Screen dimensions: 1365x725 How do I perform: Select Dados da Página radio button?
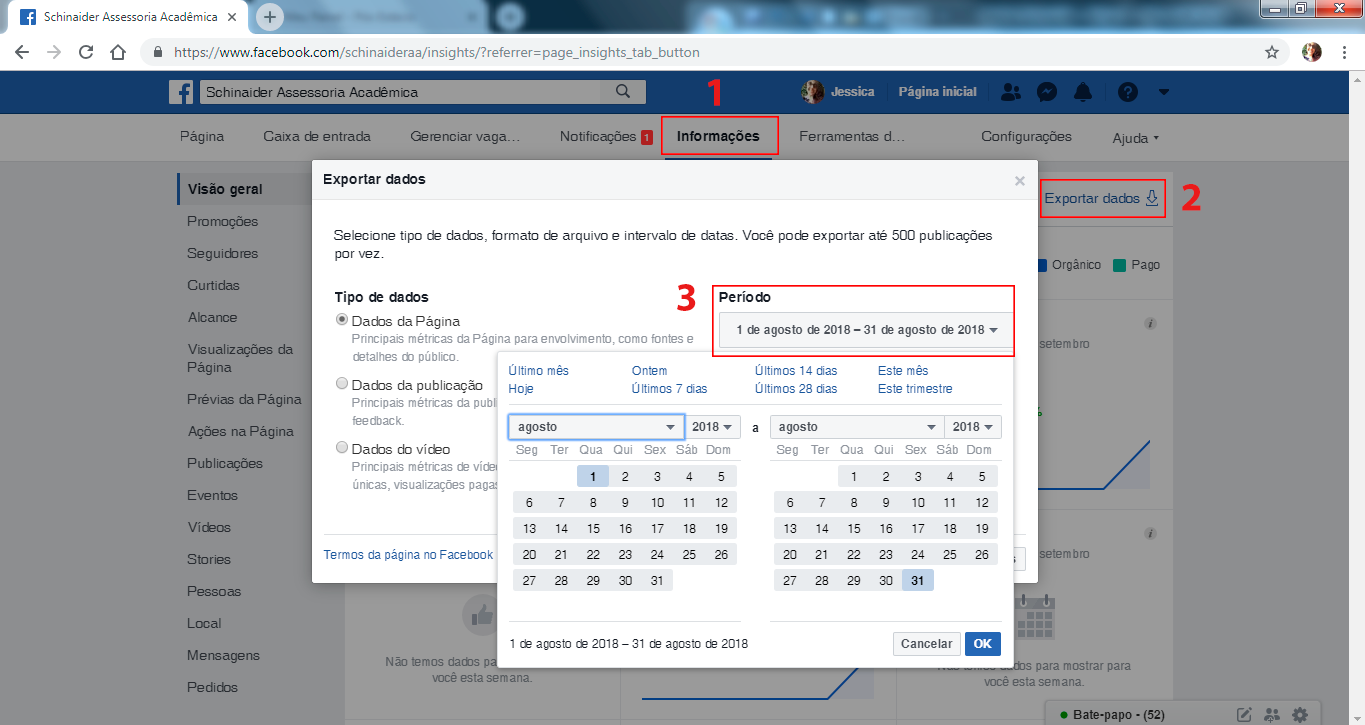pos(342,320)
